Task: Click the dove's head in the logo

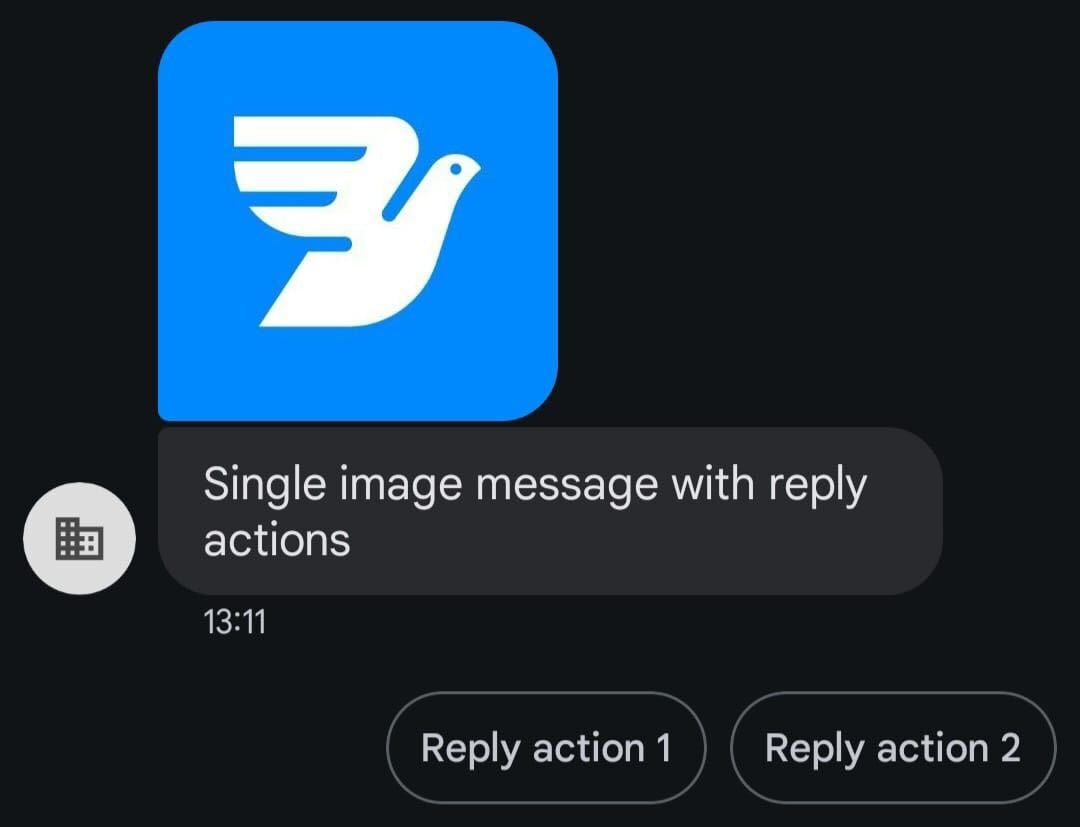Action: 451,172
